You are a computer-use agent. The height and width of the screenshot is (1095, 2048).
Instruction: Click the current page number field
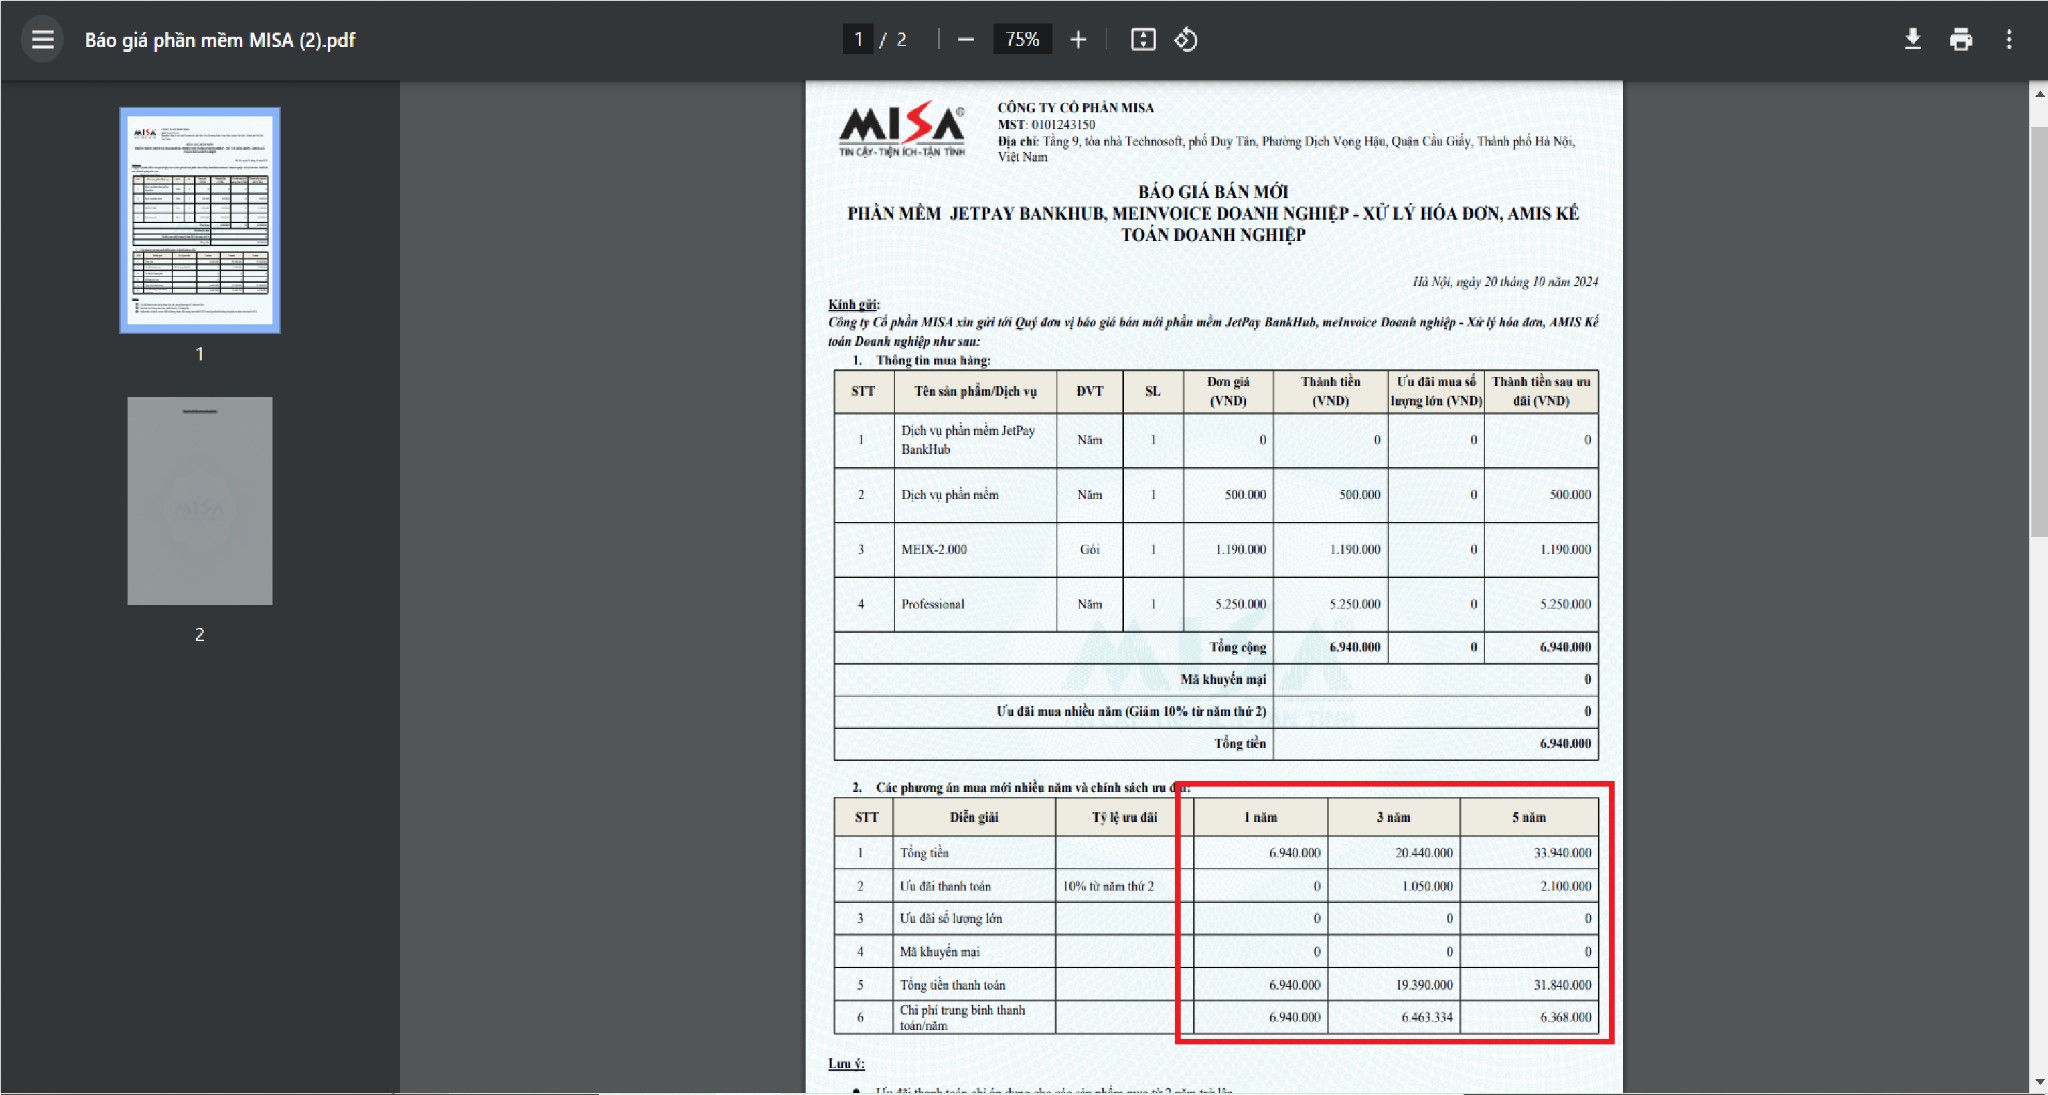point(858,40)
